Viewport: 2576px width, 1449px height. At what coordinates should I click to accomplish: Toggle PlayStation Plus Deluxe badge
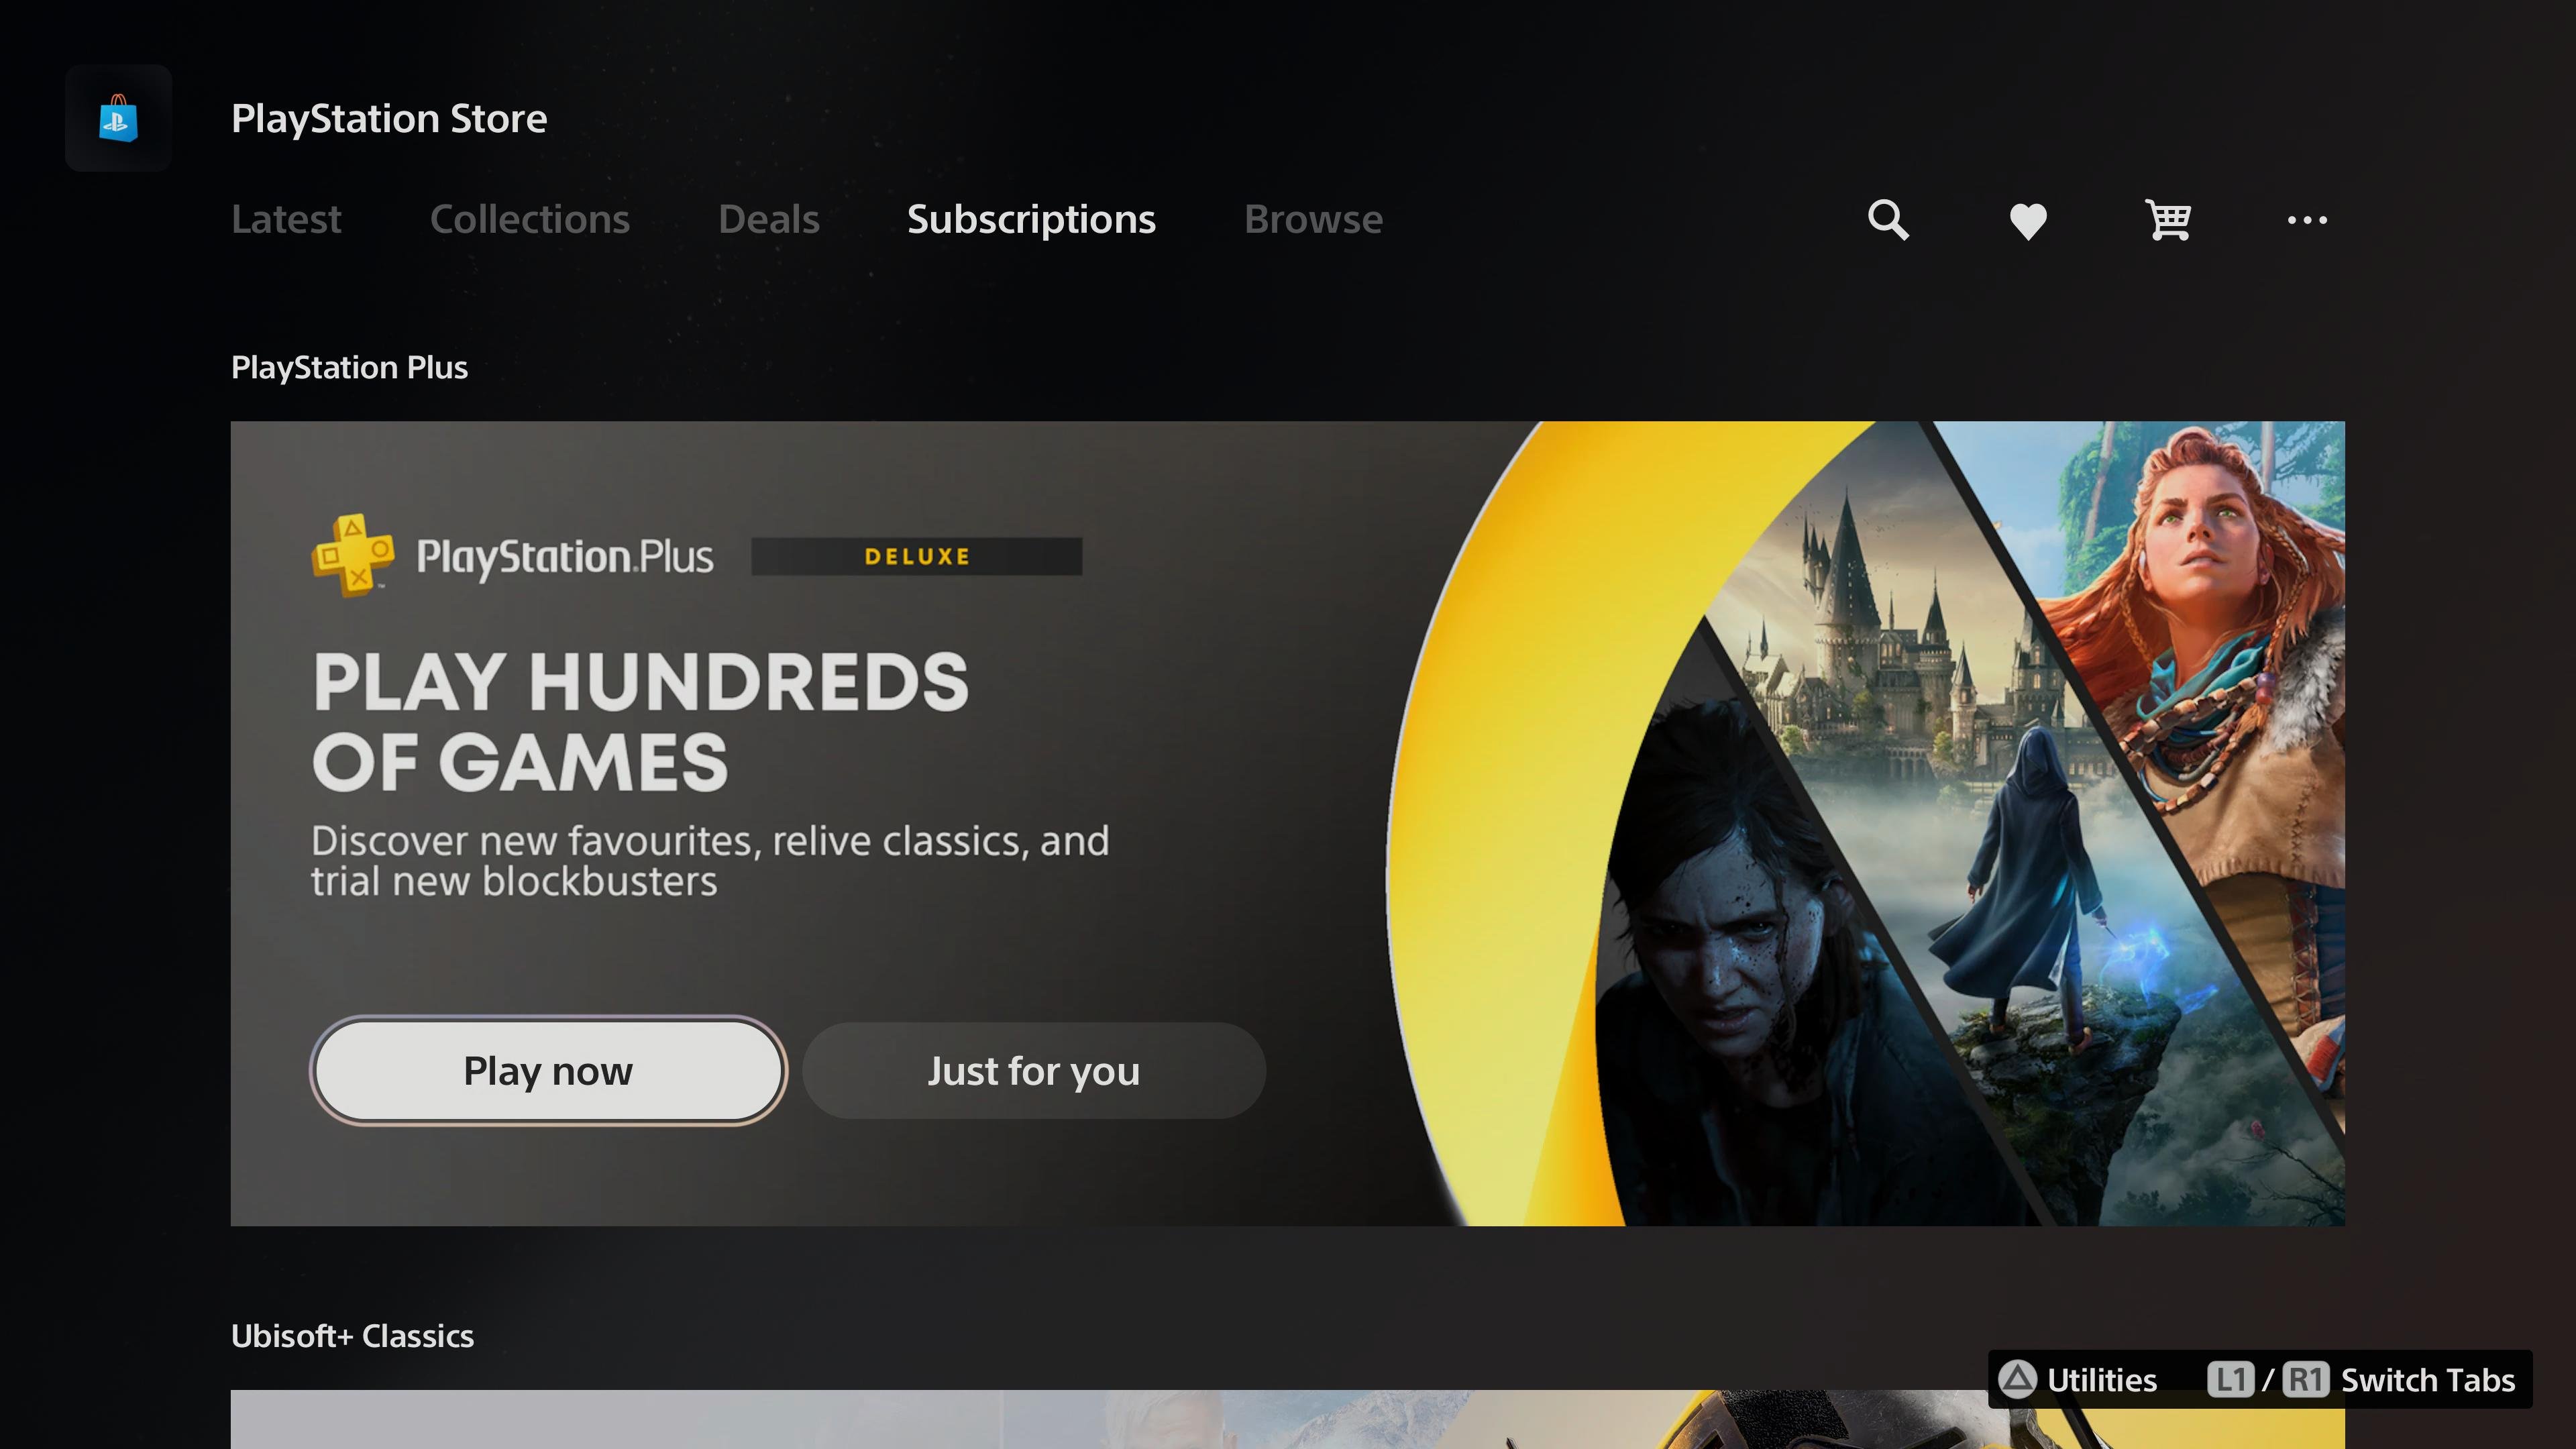click(913, 555)
